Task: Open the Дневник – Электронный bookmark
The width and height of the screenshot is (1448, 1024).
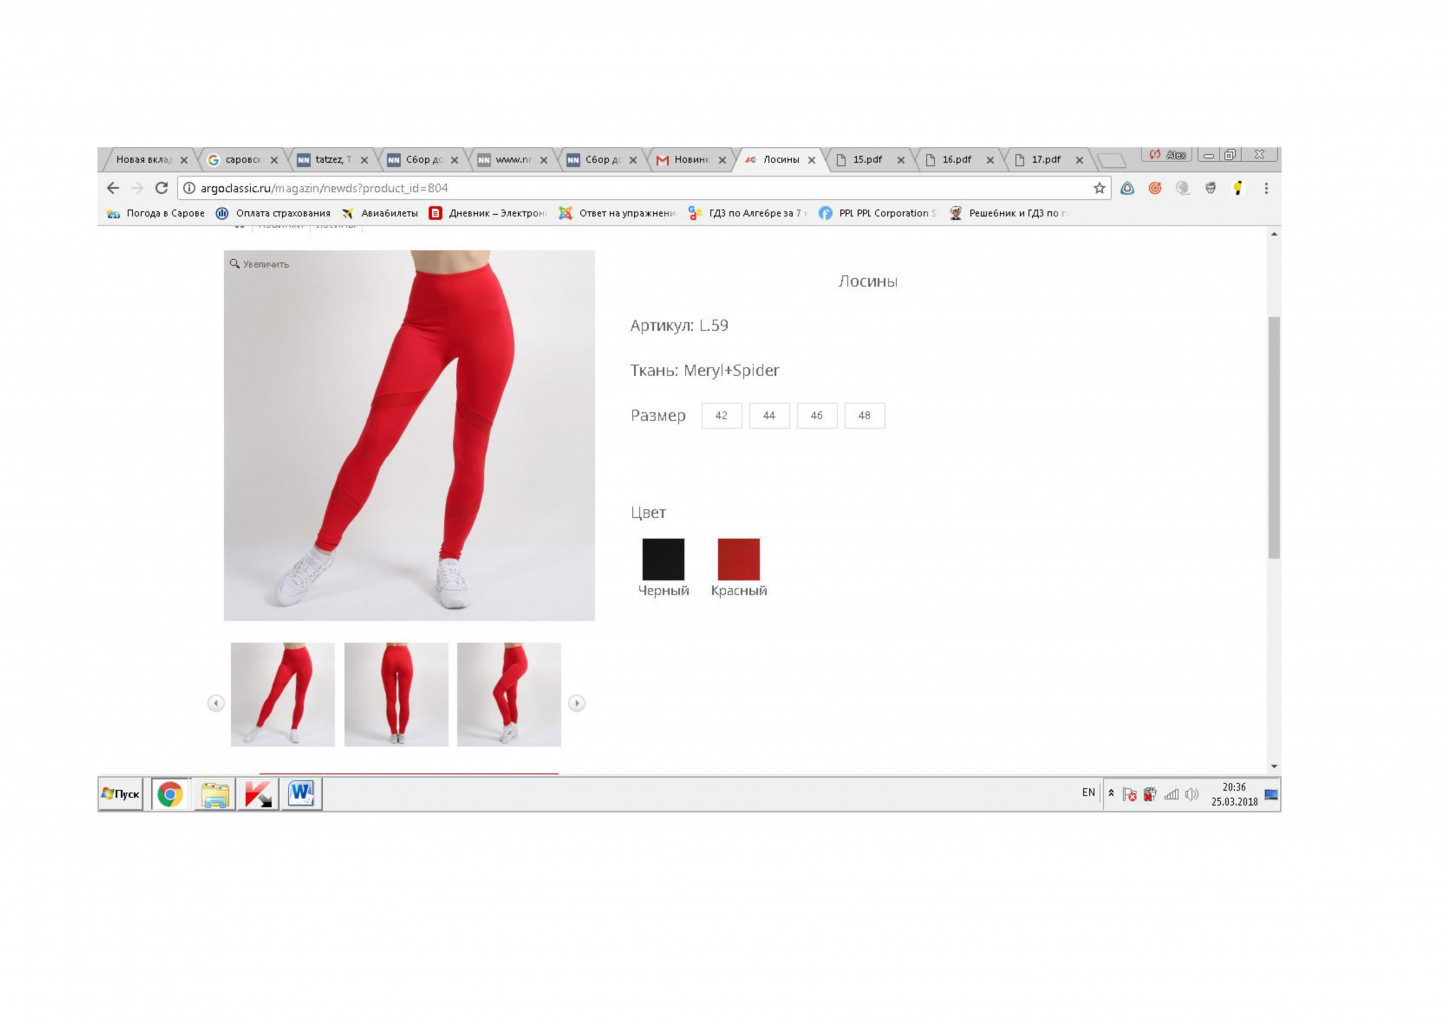Action: [487, 213]
